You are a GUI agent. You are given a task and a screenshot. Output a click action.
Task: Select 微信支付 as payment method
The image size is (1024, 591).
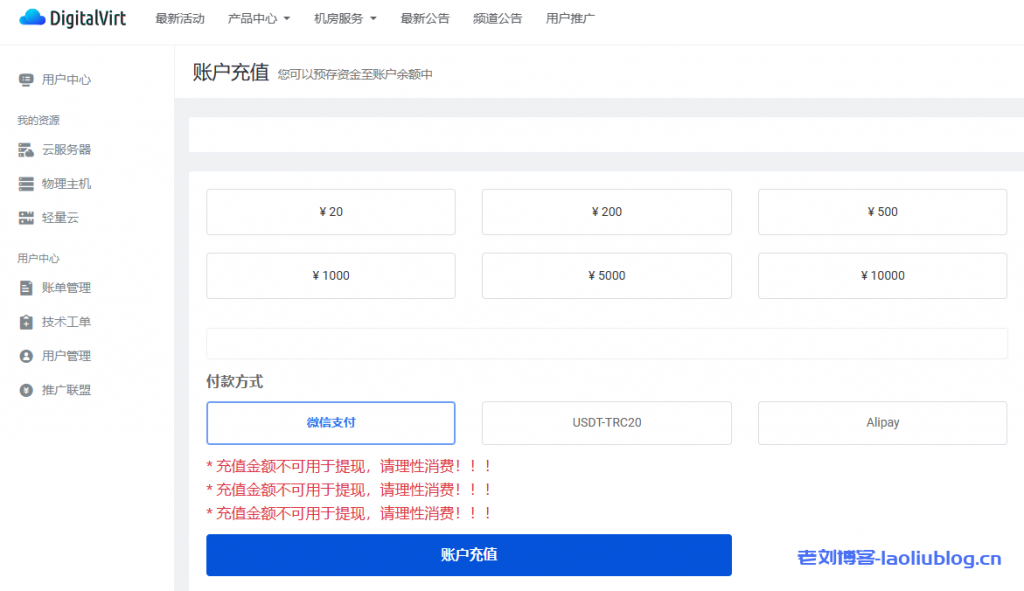point(330,423)
